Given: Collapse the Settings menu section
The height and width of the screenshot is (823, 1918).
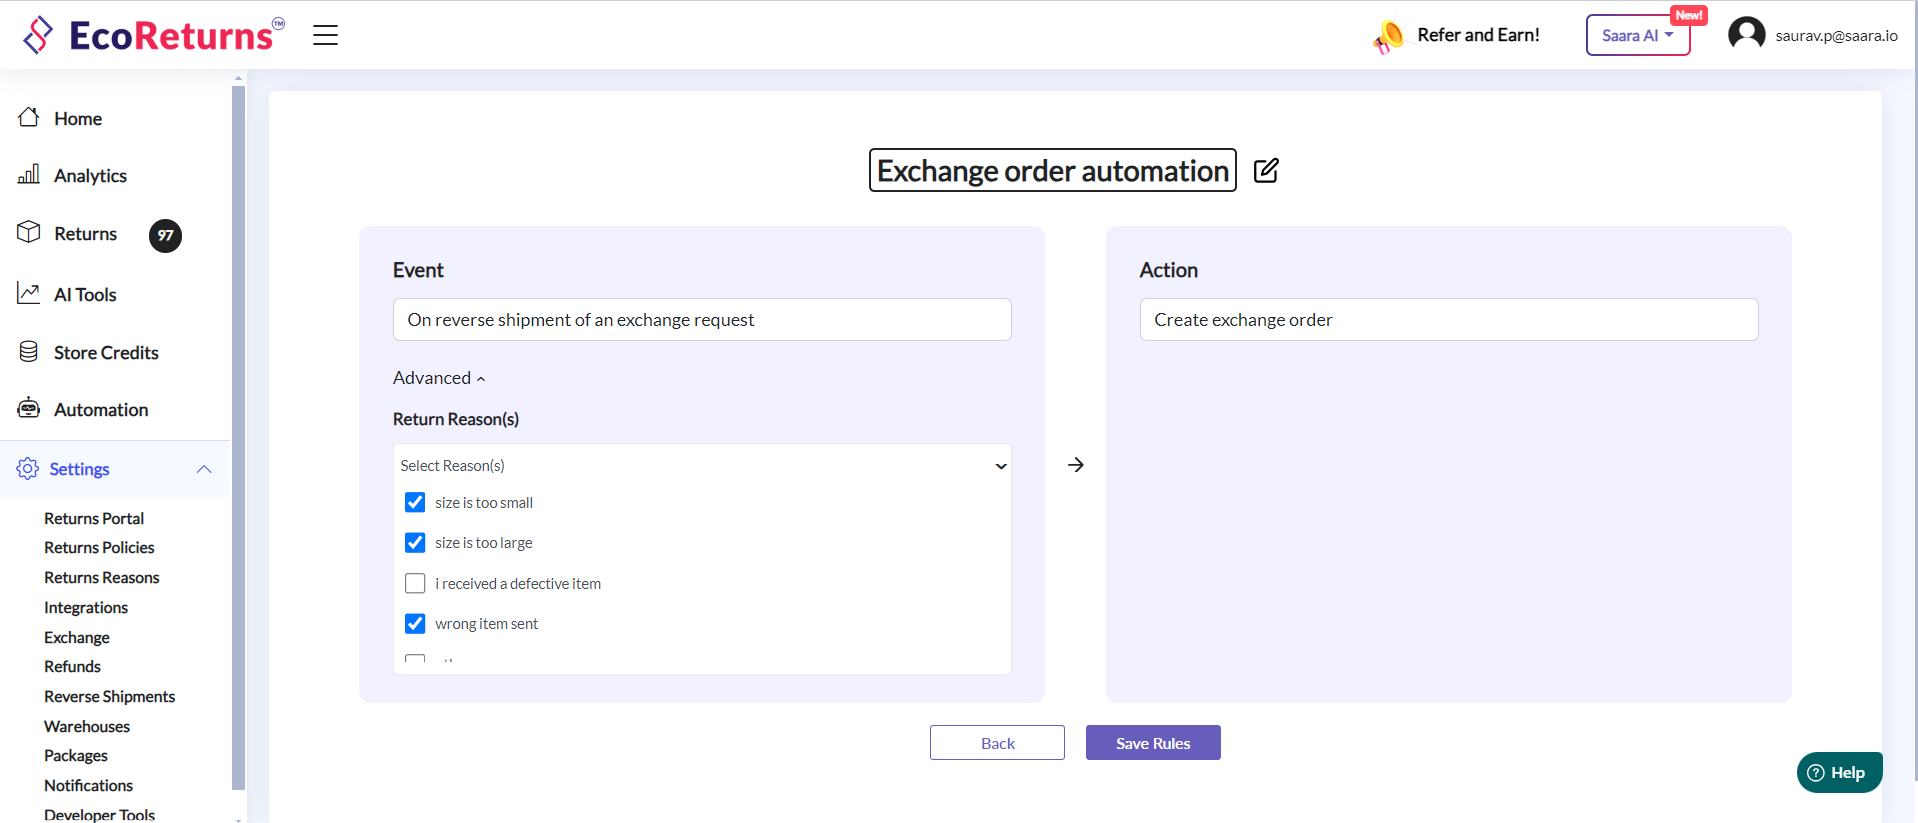Looking at the screenshot, I should click(204, 469).
